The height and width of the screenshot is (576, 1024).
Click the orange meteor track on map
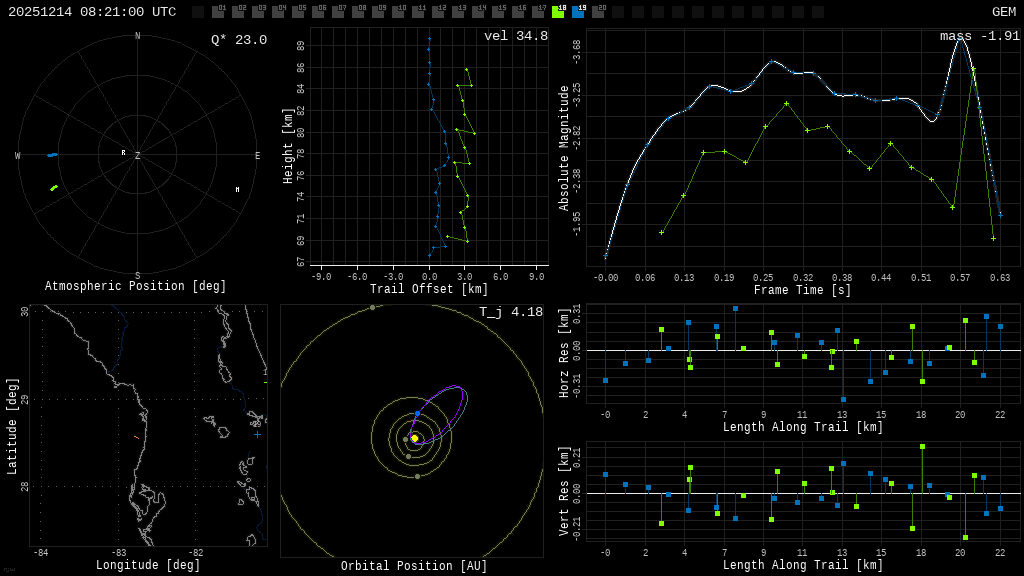[x=136, y=437]
